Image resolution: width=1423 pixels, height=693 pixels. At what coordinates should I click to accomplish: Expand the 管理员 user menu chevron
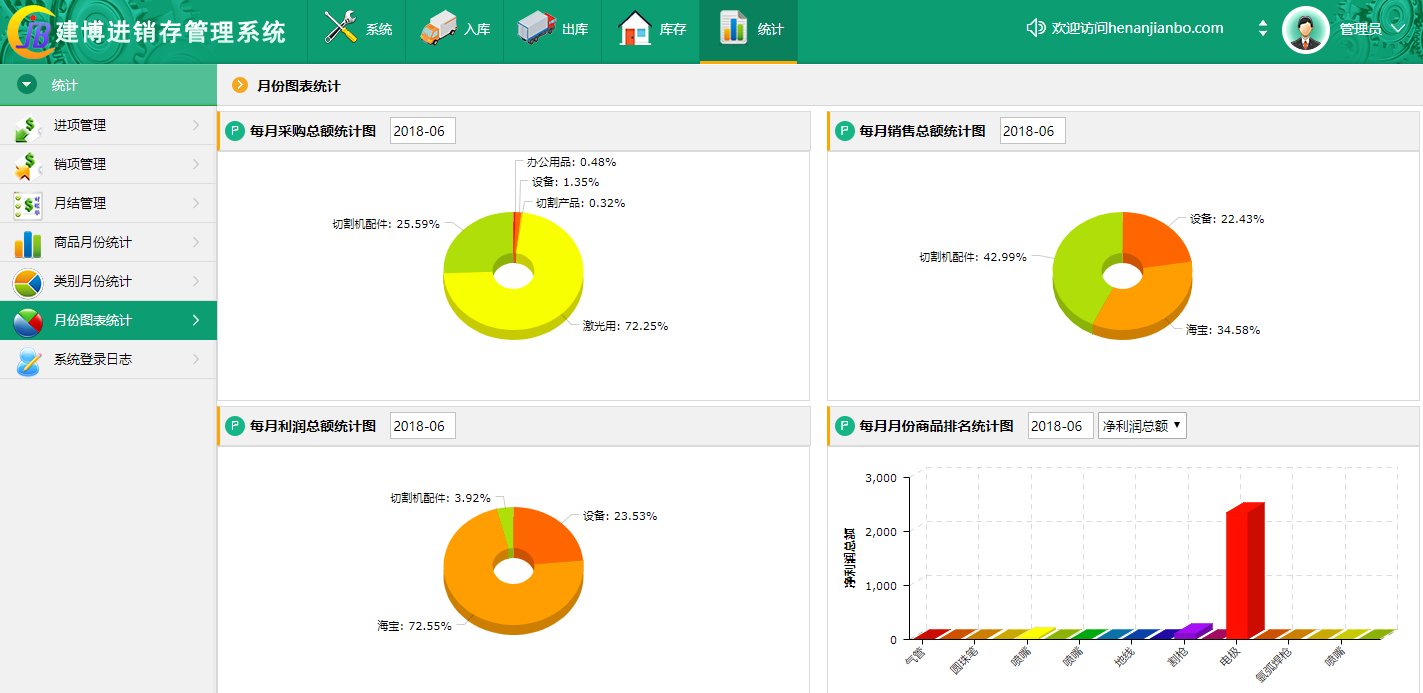(x=1399, y=28)
